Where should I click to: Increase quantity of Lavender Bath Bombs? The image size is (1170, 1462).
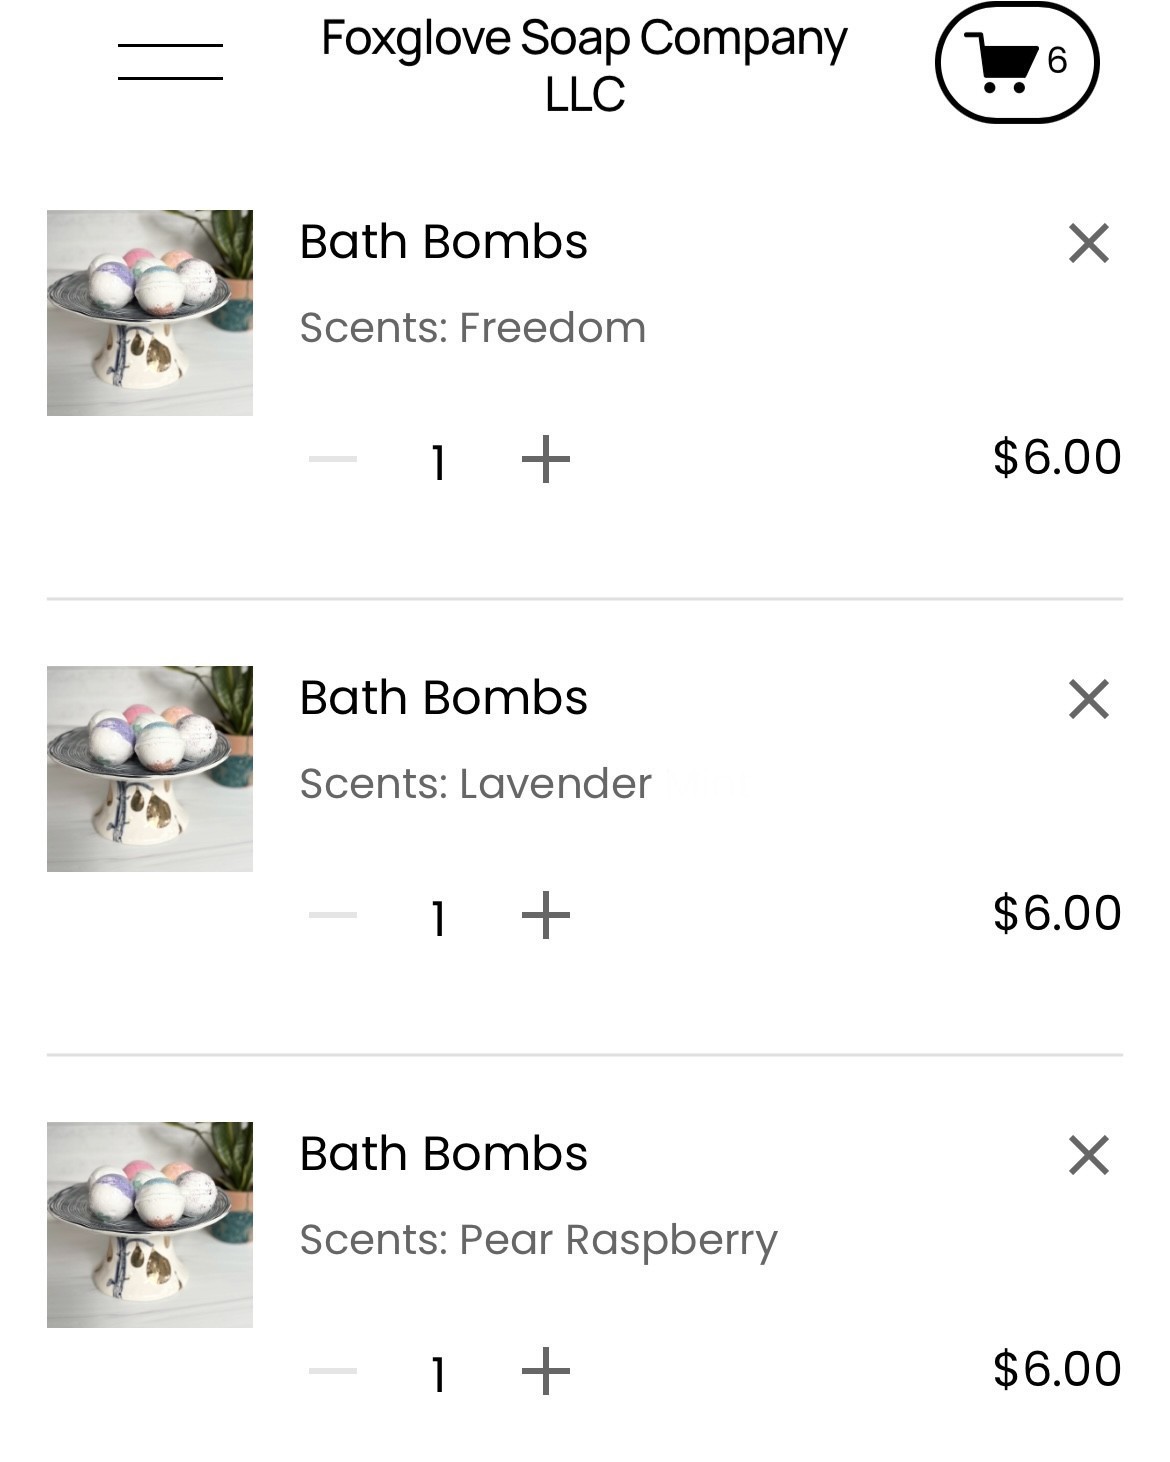click(x=545, y=915)
